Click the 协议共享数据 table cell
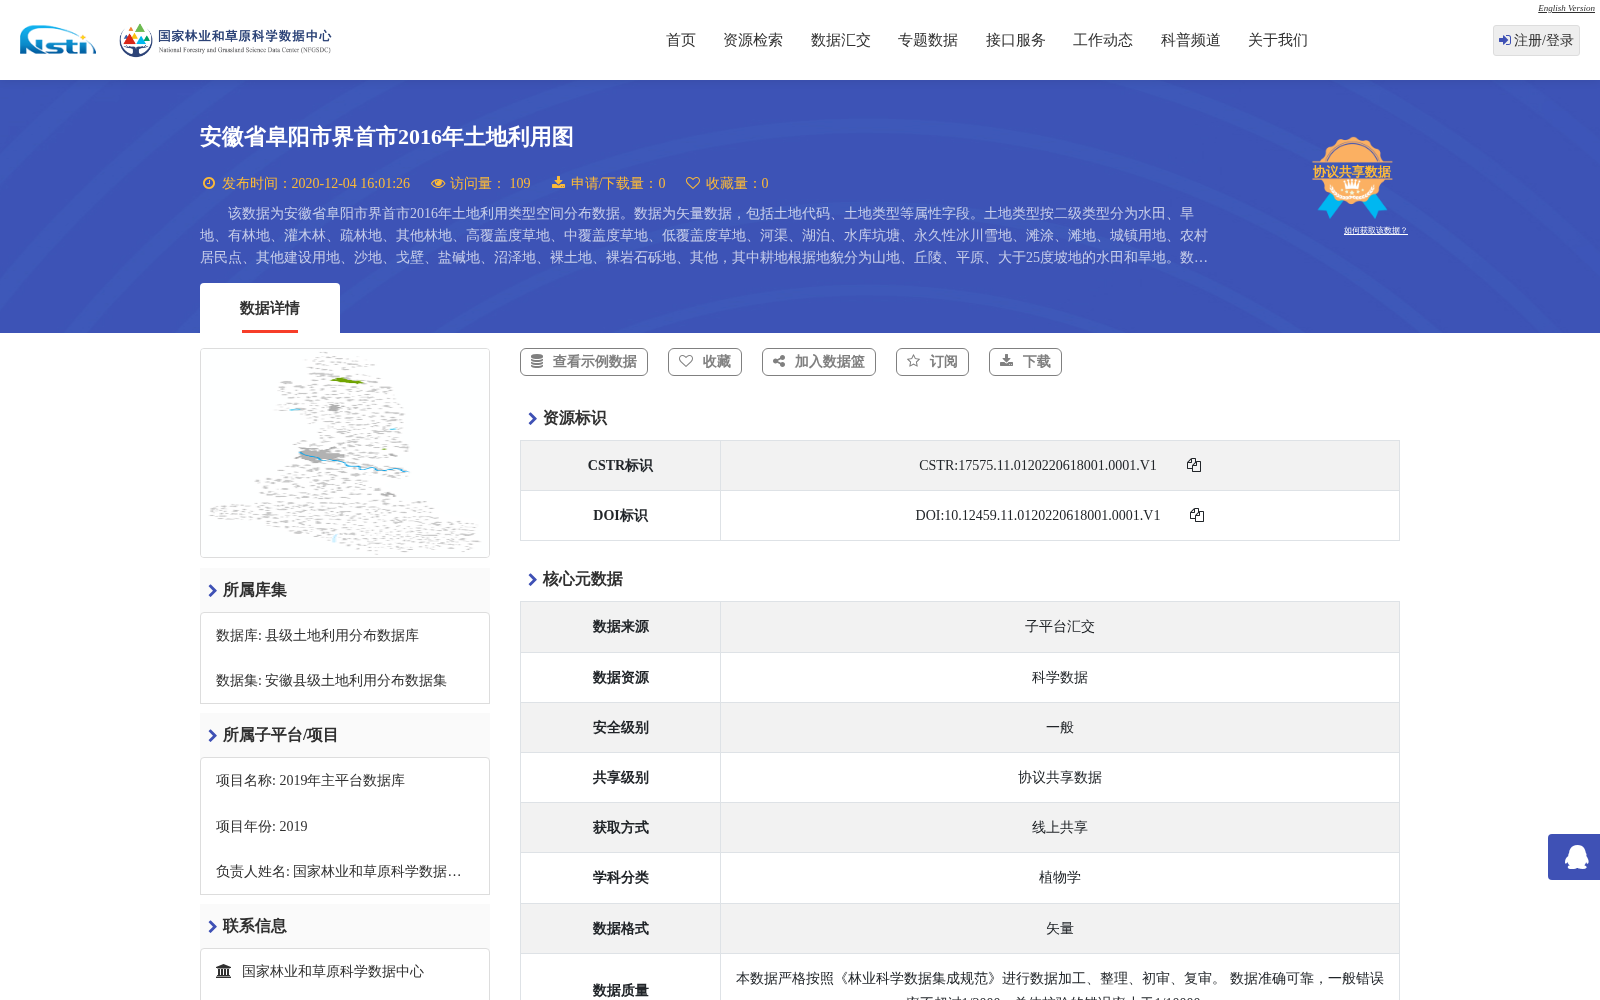Image resolution: width=1600 pixels, height=1000 pixels. click(1060, 777)
